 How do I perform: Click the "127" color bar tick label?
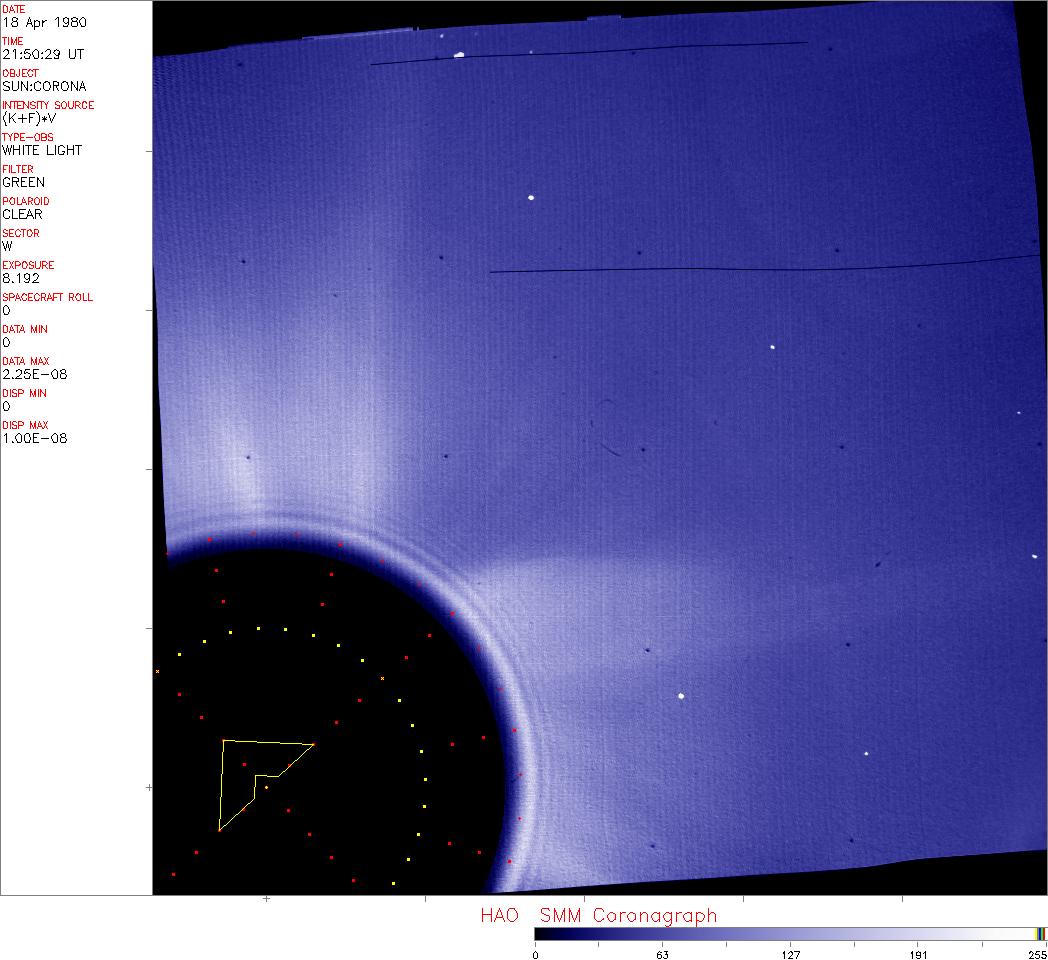coord(790,954)
